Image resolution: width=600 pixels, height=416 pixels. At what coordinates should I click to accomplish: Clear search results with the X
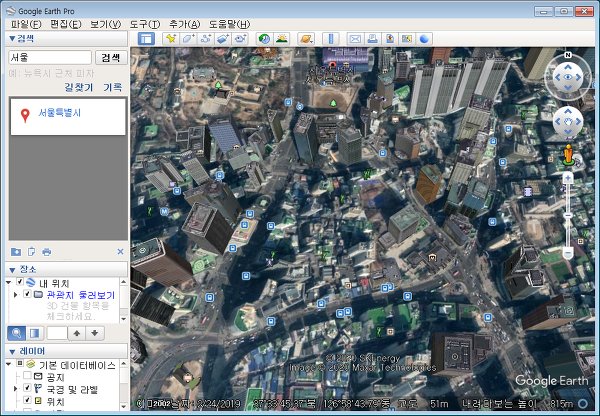click(120, 251)
